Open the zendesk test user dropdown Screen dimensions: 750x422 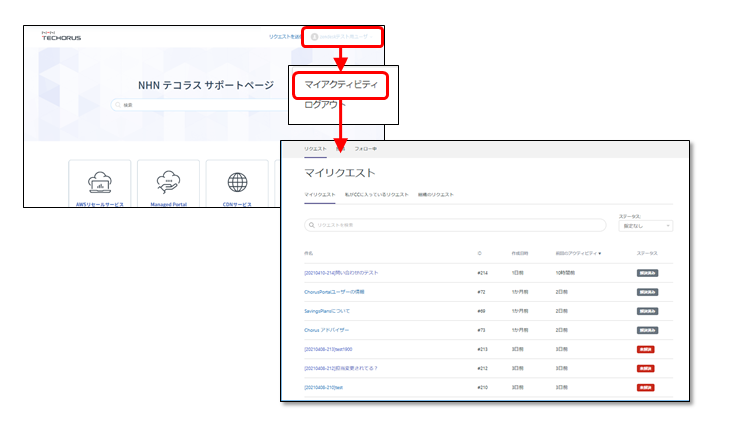(342, 37)
